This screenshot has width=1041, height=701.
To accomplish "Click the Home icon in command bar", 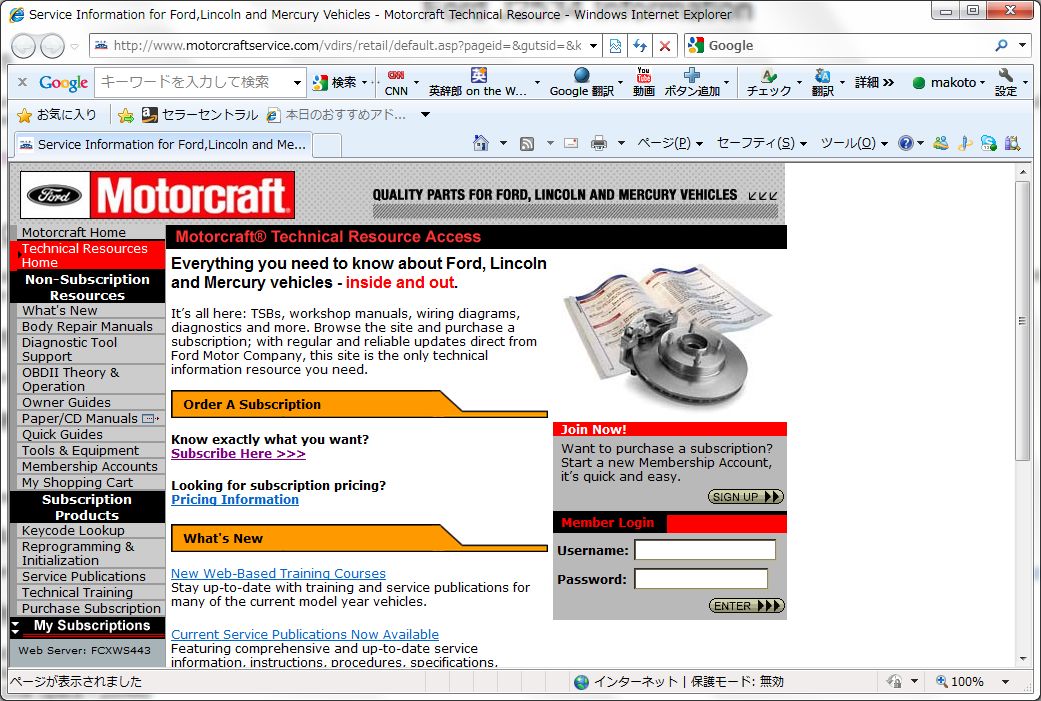I will (481, 143).
